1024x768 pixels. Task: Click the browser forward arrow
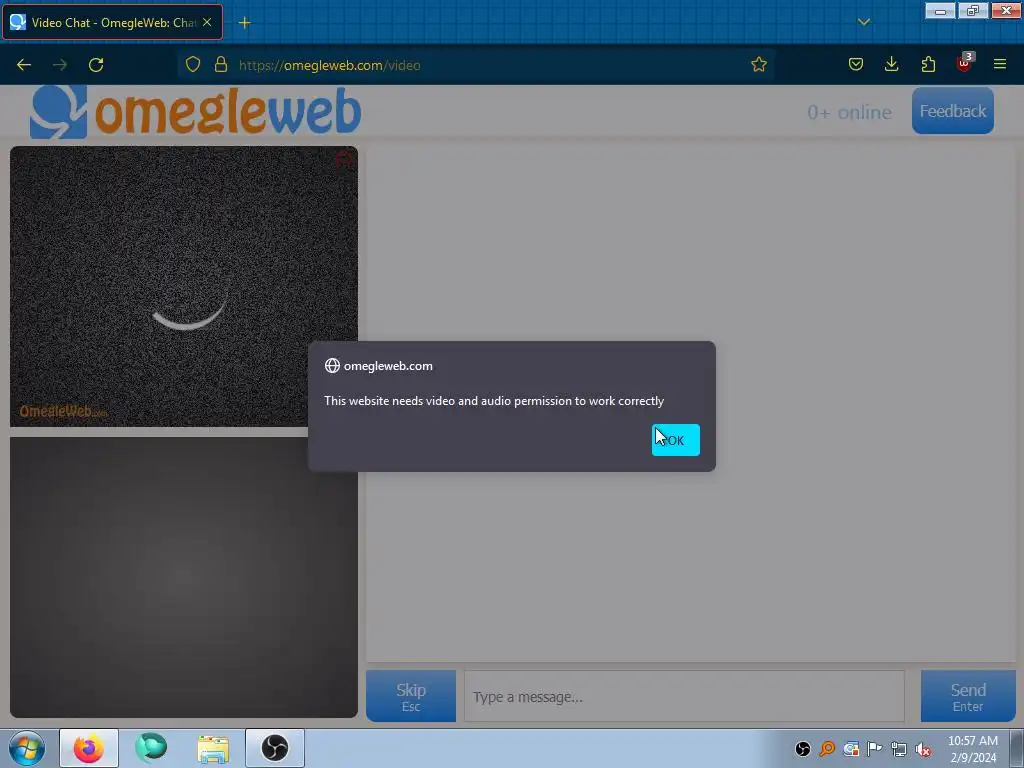[x=59, y=65]
